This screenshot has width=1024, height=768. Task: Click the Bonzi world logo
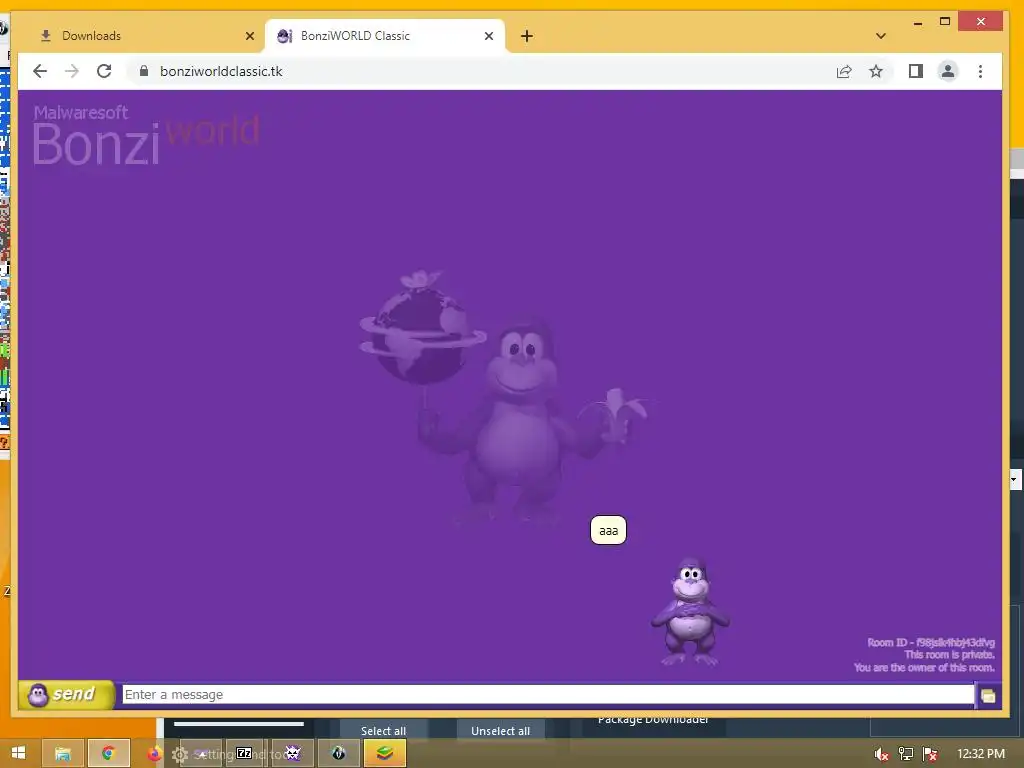[146, 135]
